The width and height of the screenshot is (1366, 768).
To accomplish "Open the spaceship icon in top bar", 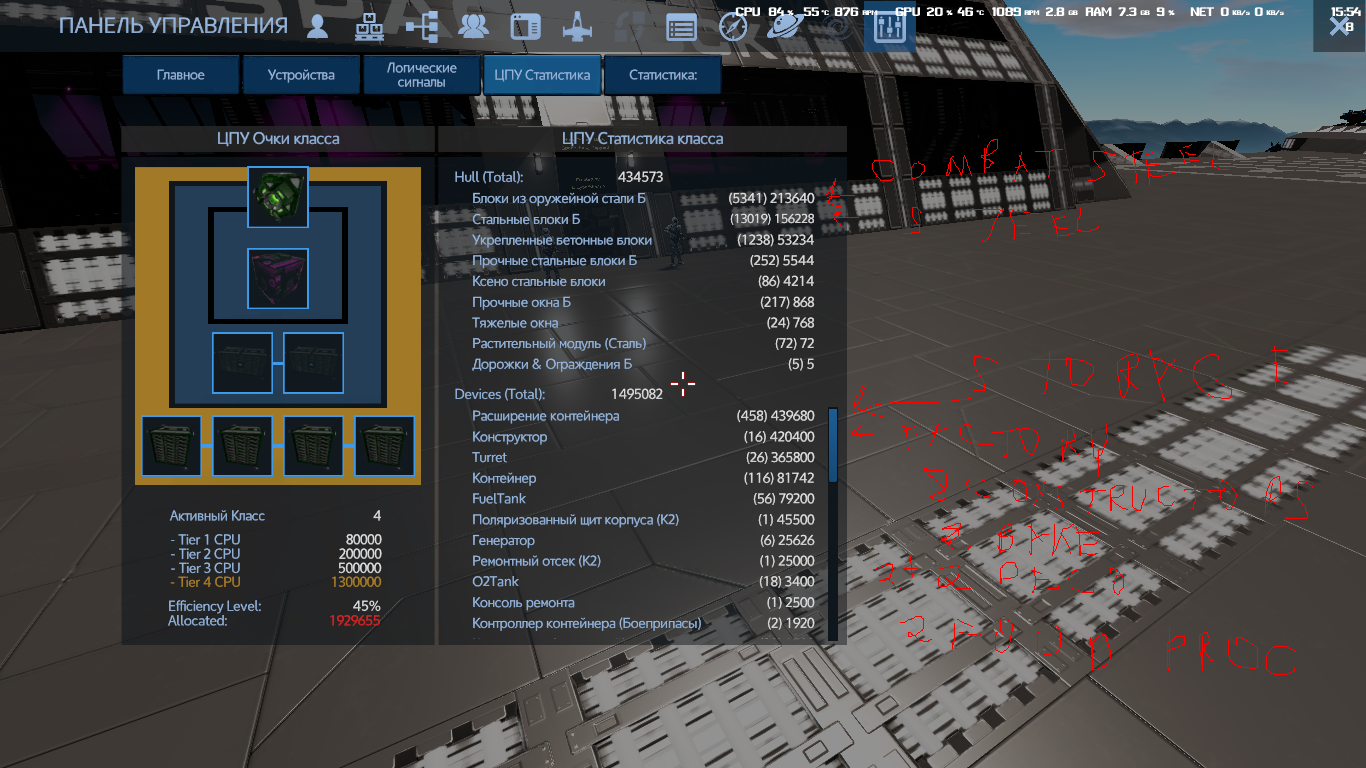I will [577, 27].
